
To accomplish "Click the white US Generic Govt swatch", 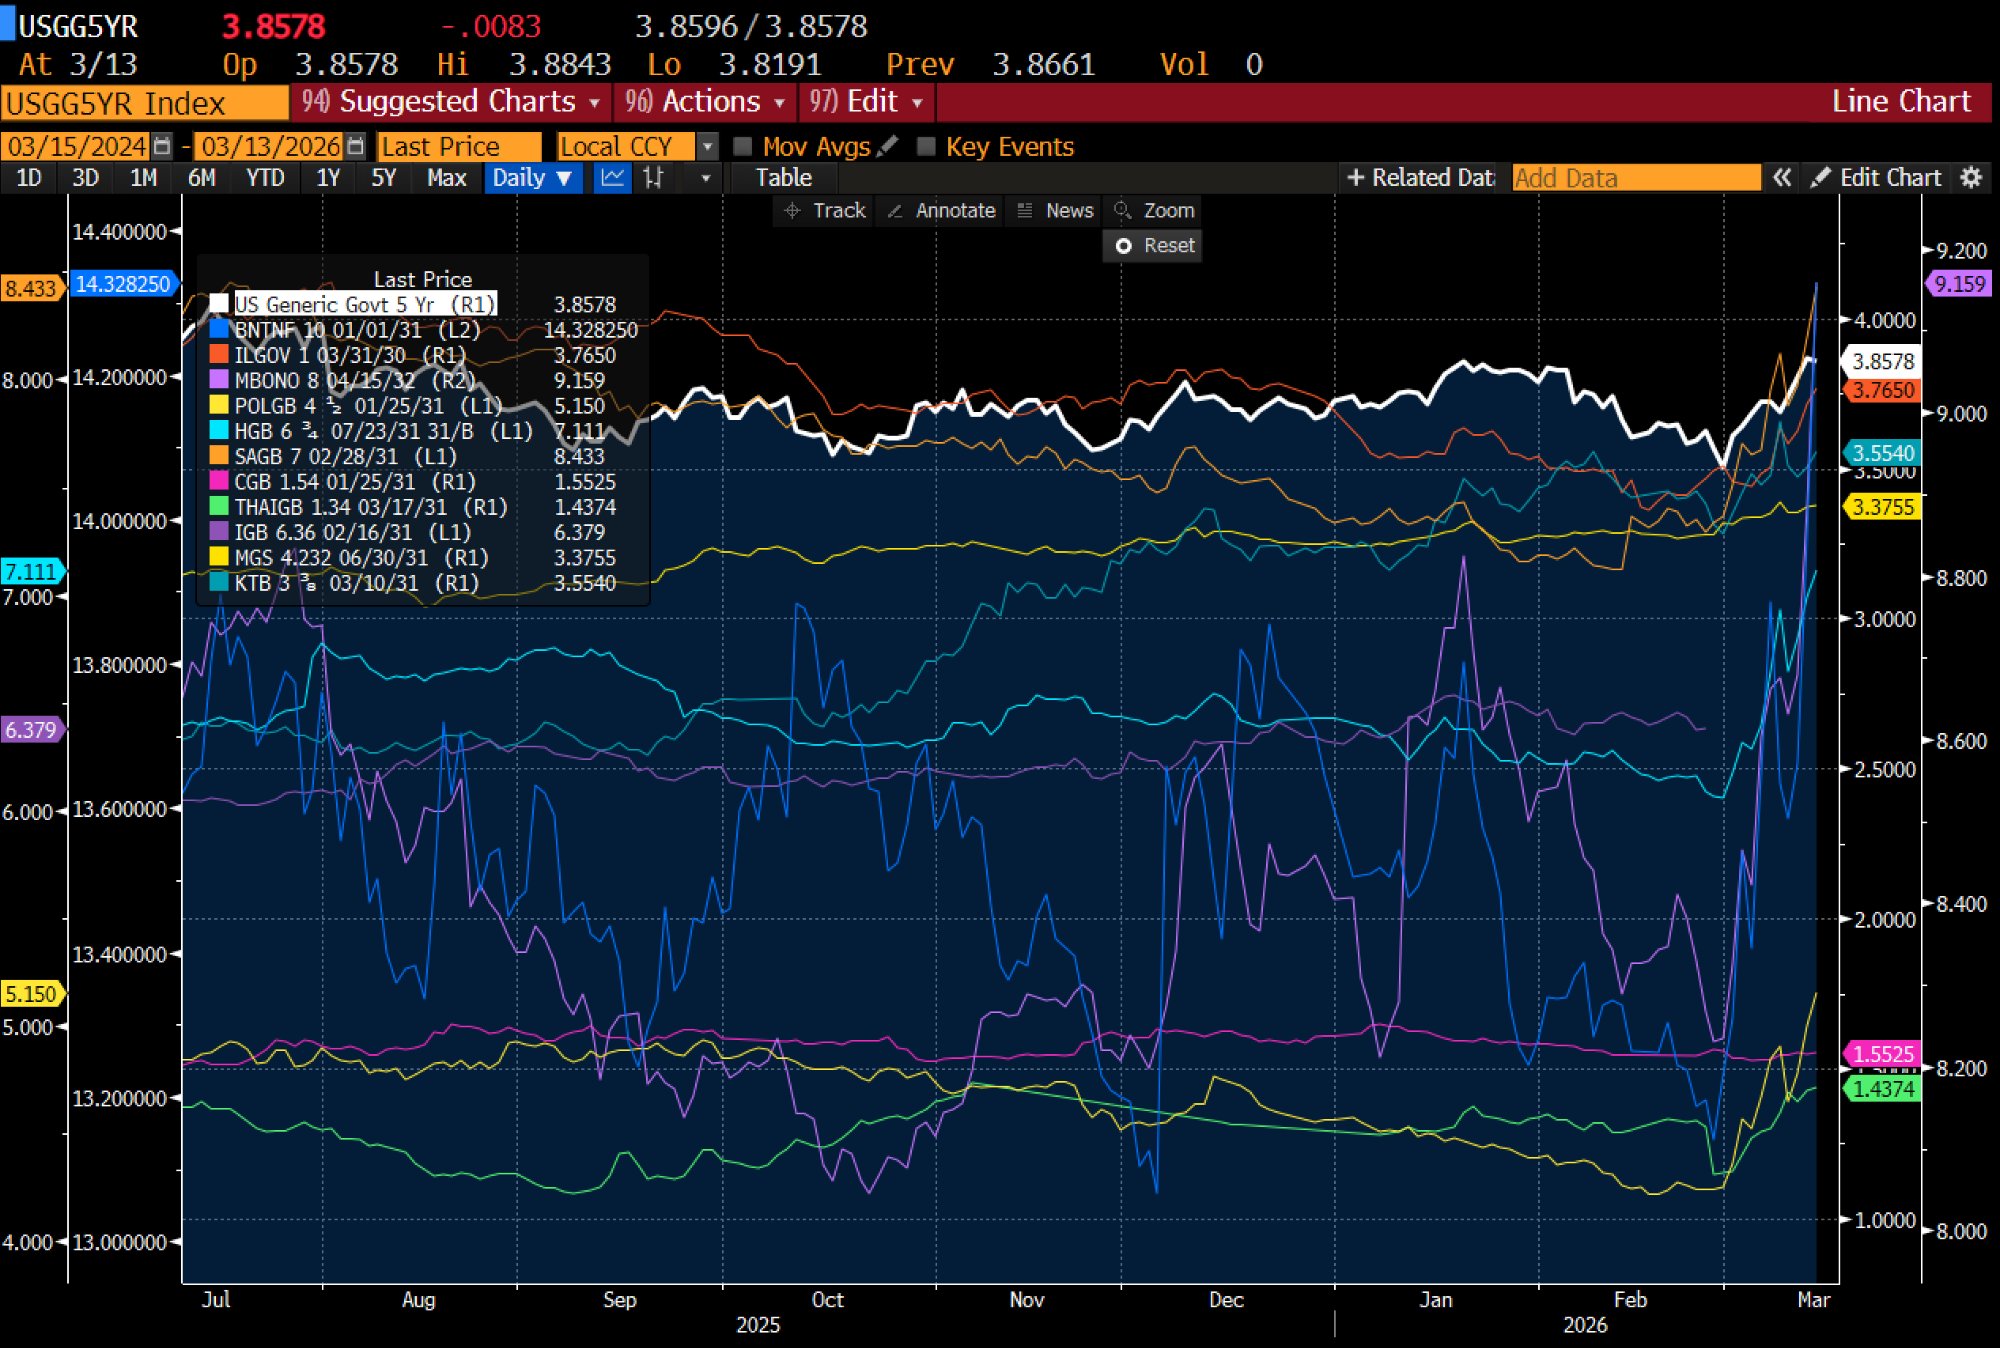I will tap(219, 304).
